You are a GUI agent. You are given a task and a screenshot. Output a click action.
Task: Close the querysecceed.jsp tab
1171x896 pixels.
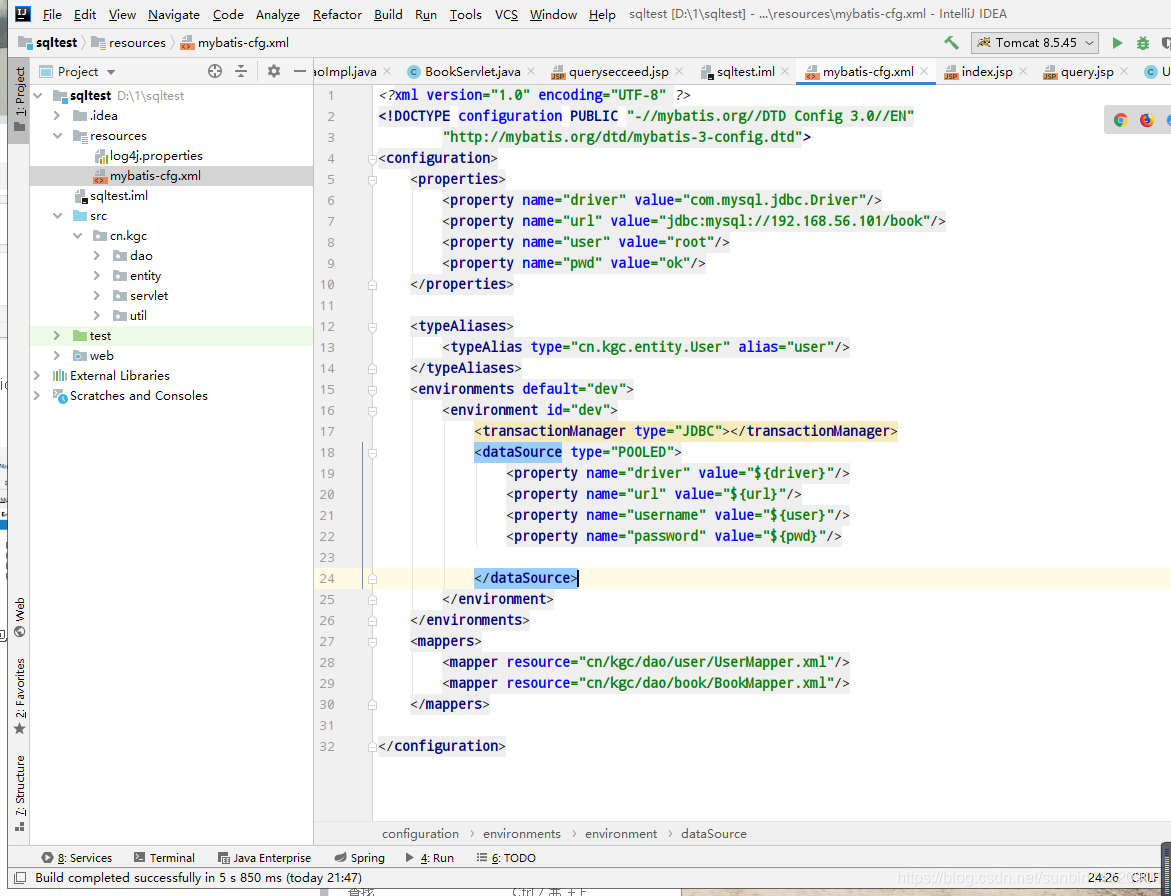[679, 71]
